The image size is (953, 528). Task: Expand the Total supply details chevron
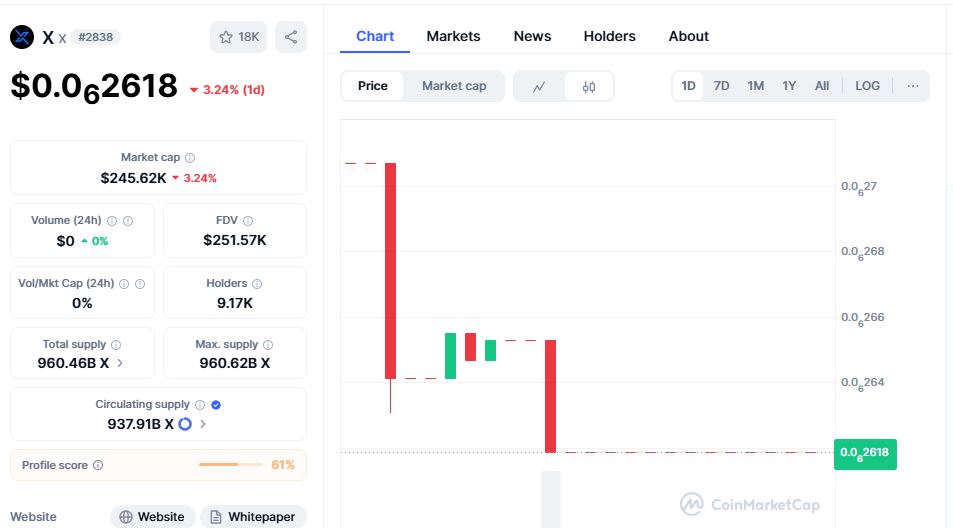[x=120, y=363]
